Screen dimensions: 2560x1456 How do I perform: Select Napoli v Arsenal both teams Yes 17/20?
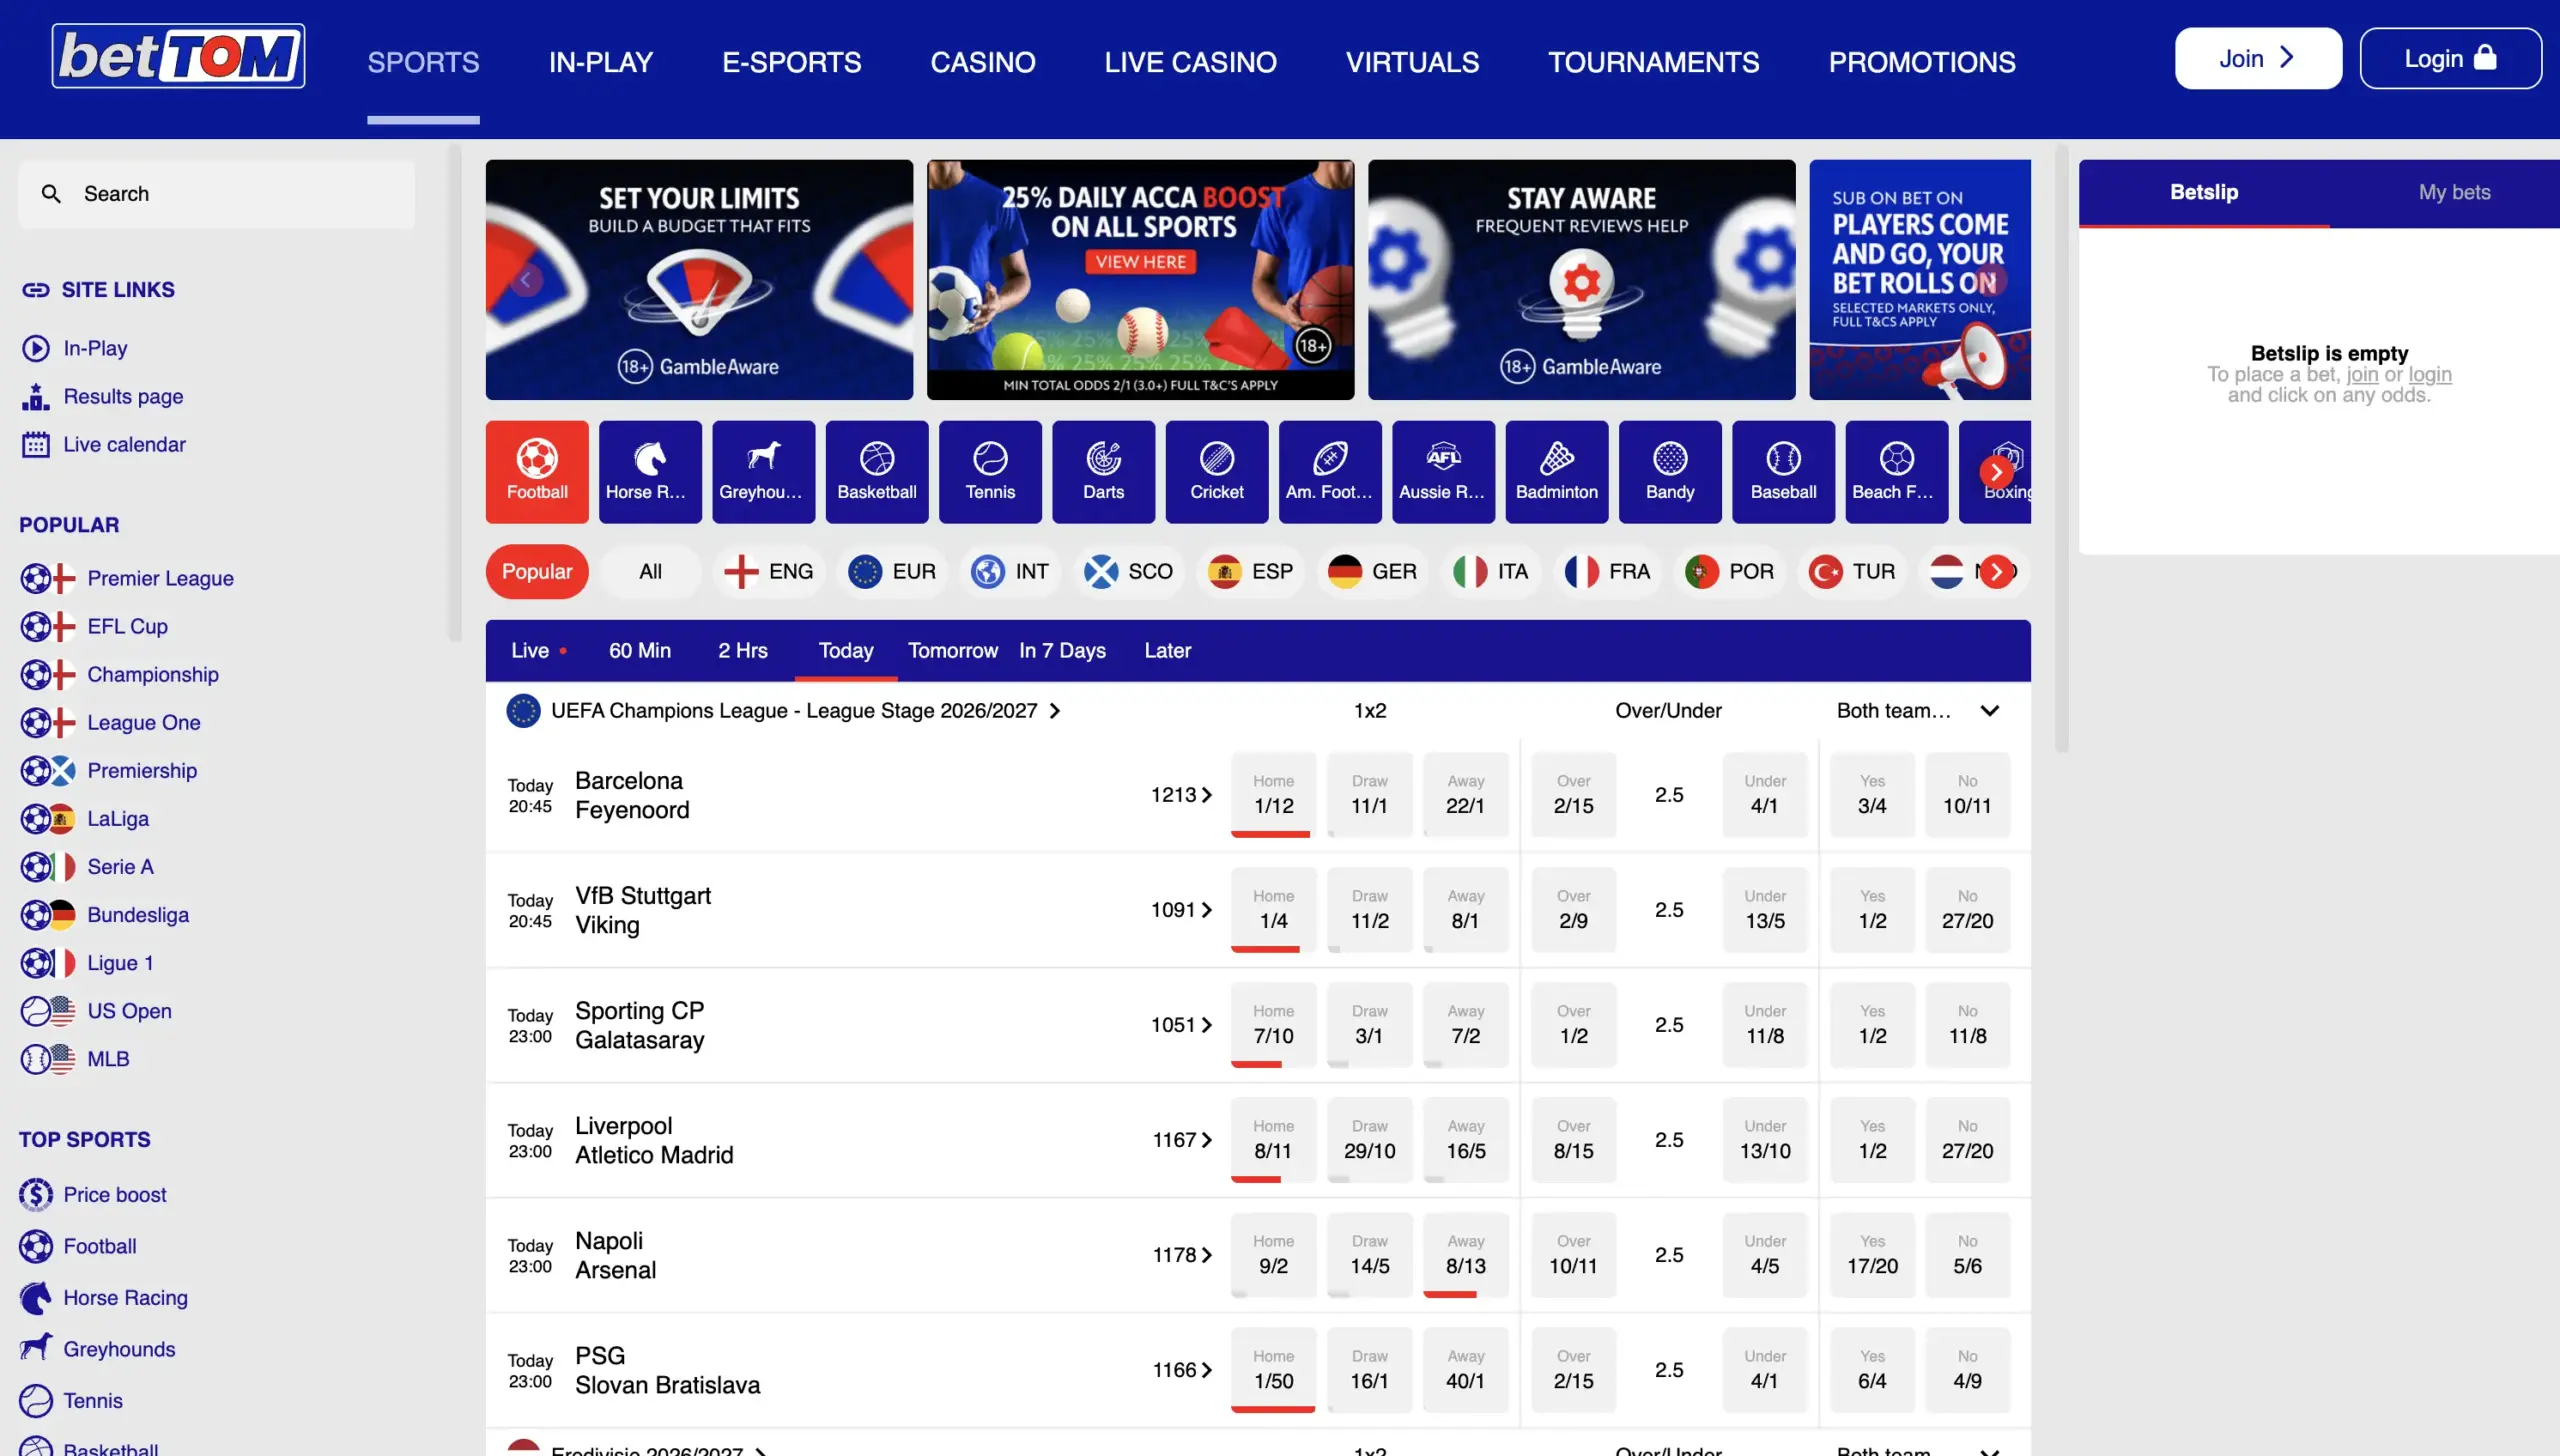tap(1872, 1255)
